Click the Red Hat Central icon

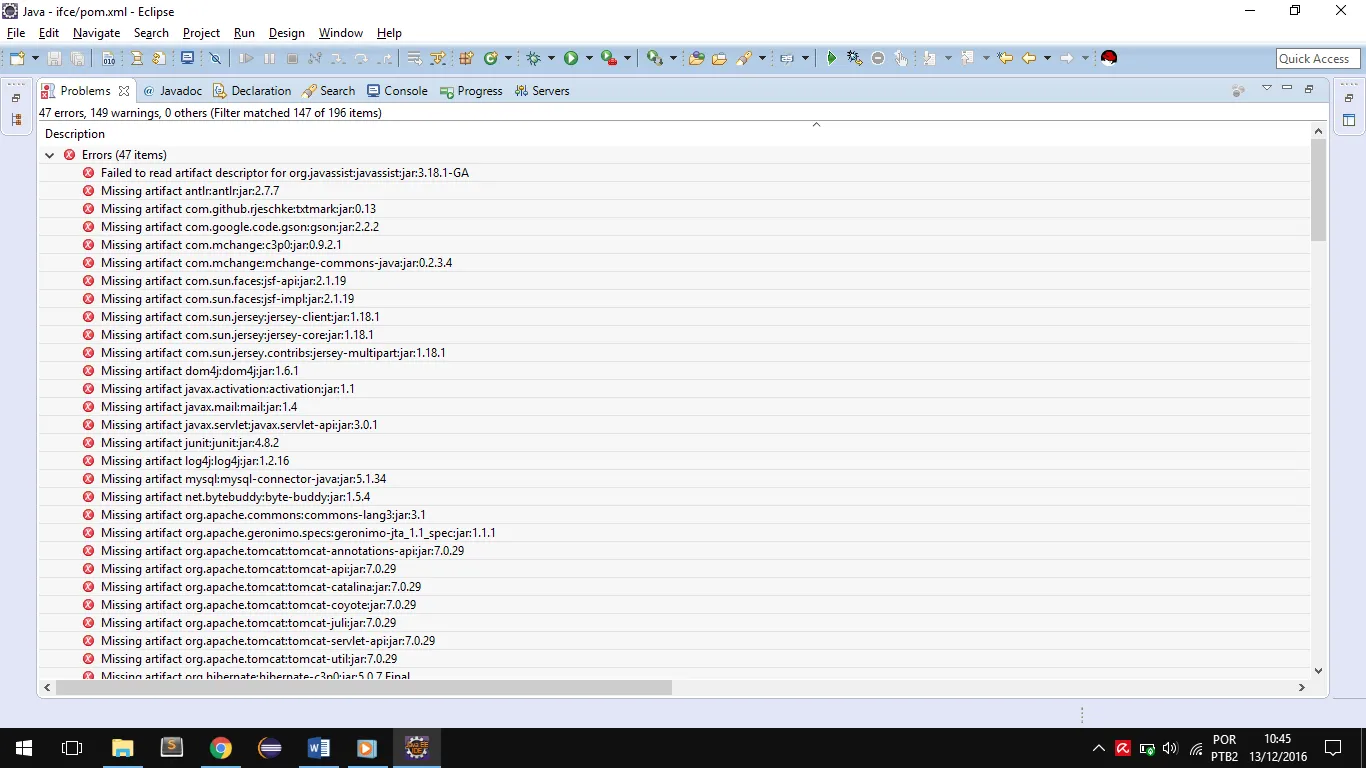pyautogui.click(x=1108, y=58)
